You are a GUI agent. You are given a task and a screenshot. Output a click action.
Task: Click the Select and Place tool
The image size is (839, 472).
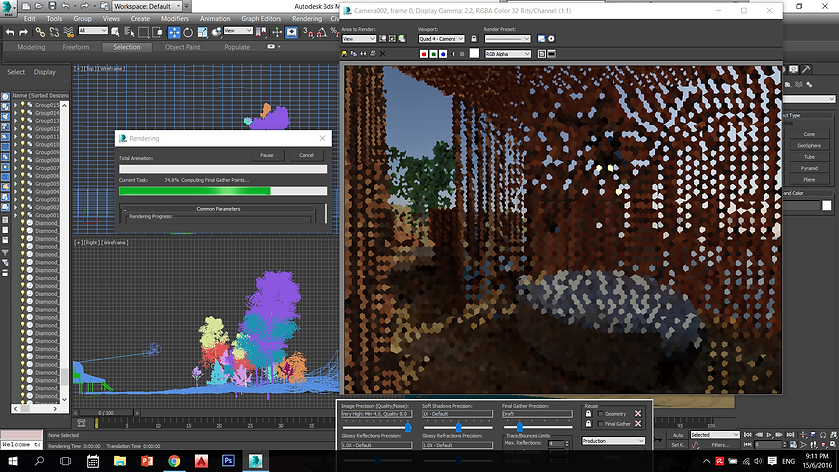point(216,32)
